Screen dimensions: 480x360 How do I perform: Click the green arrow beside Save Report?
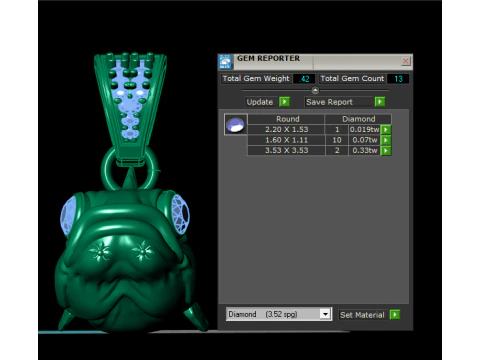click(380, 102)
